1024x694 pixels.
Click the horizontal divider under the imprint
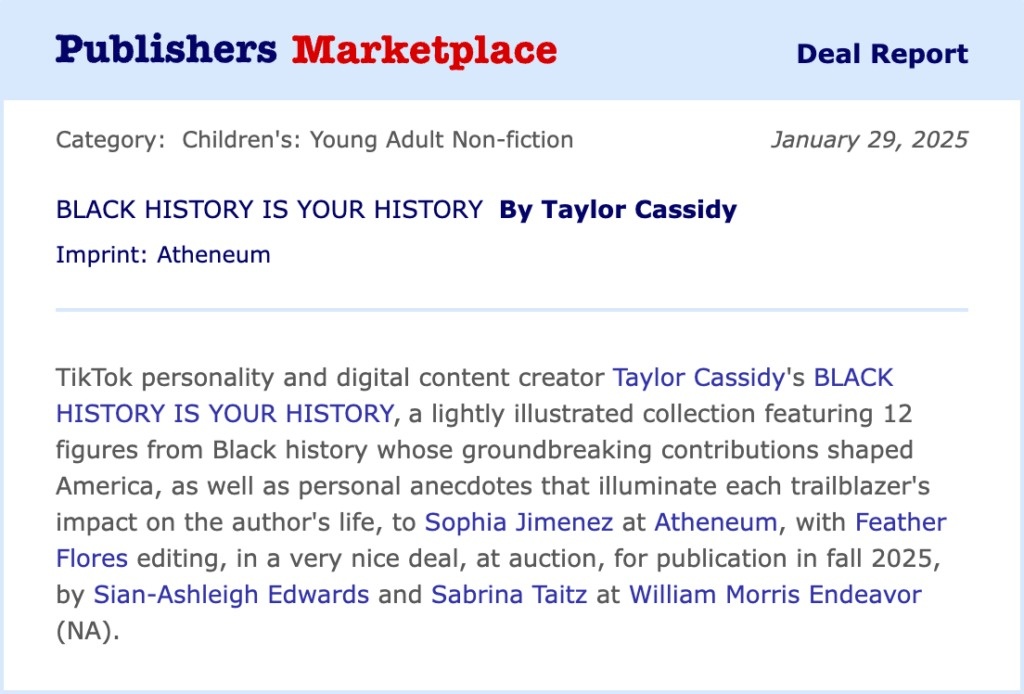coord(512,310)
